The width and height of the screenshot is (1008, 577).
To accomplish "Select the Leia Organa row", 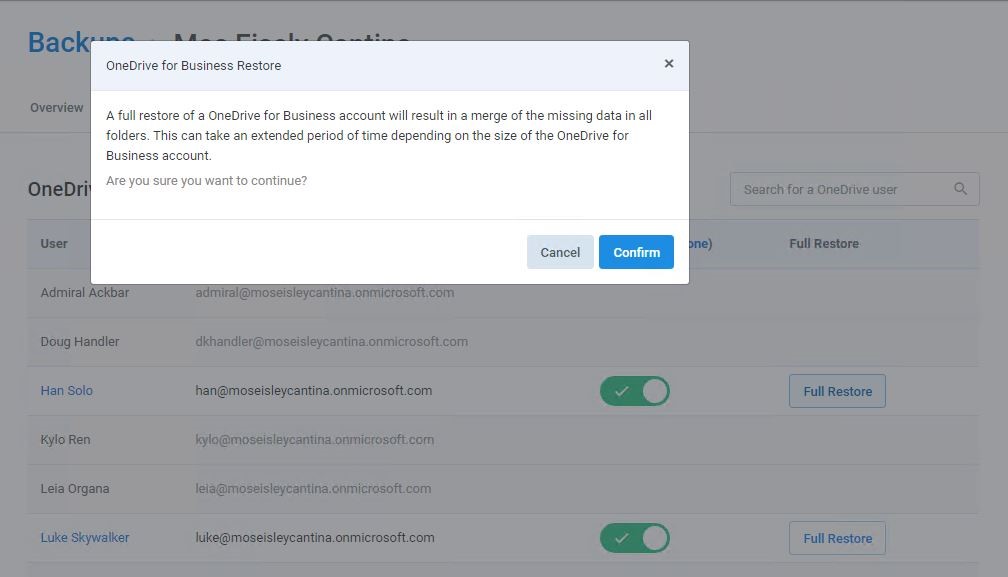I will click(x=503, y=488).
